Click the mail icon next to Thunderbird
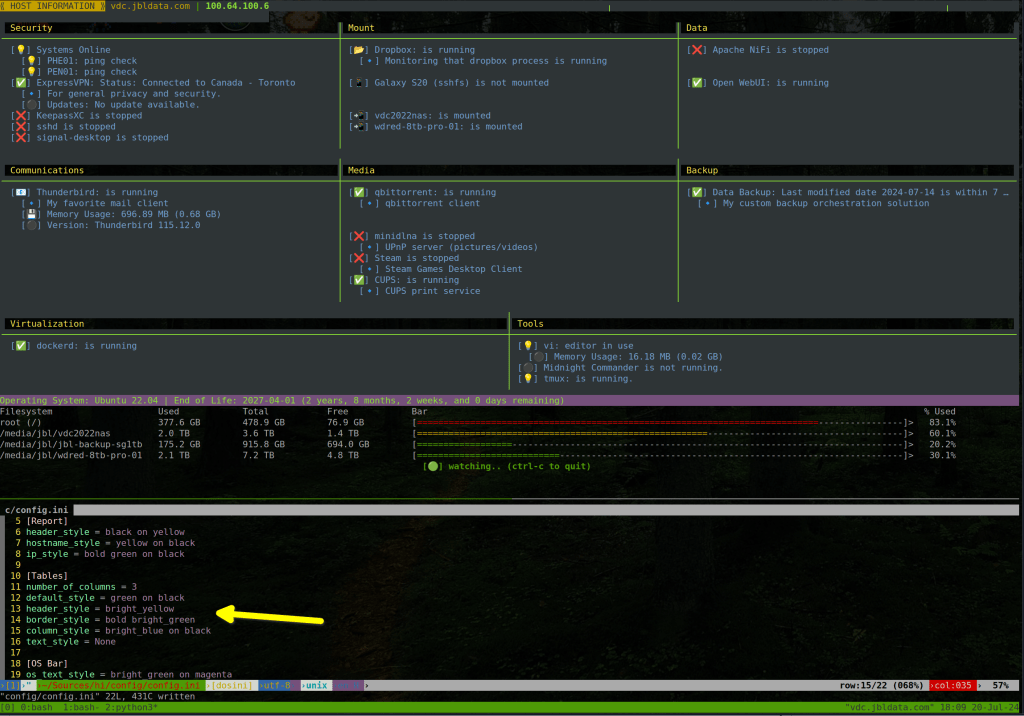Viewport: 1024px width, 716px height. point(18,192)
